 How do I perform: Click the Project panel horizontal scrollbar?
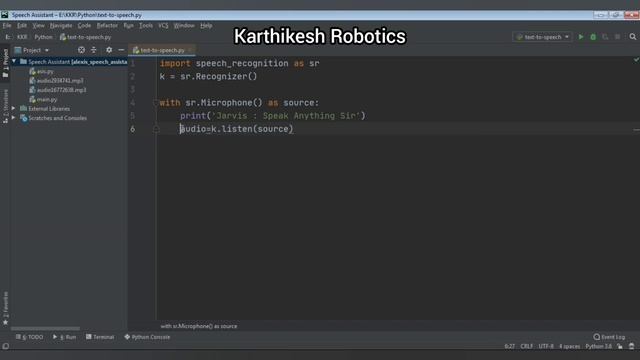(x=45, y=329)
